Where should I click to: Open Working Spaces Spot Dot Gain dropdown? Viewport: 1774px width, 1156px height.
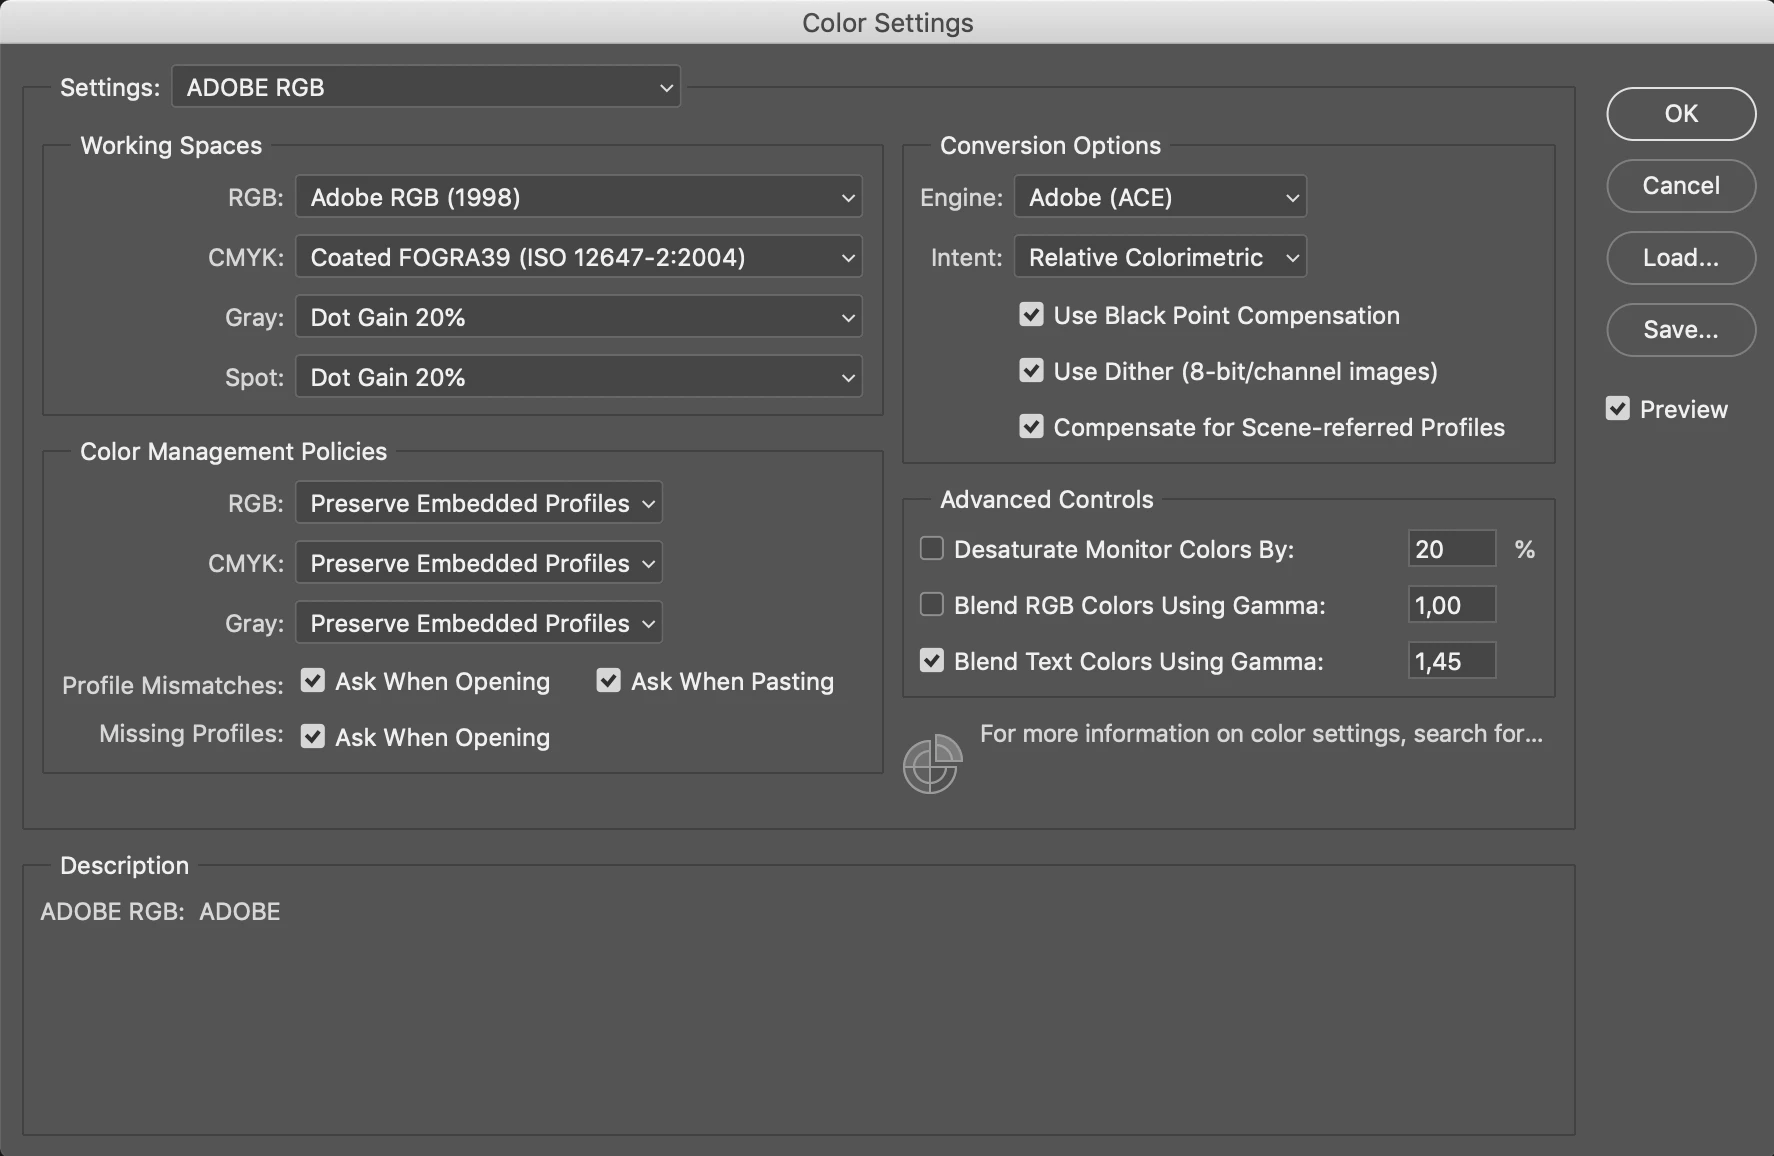[578, 377]
